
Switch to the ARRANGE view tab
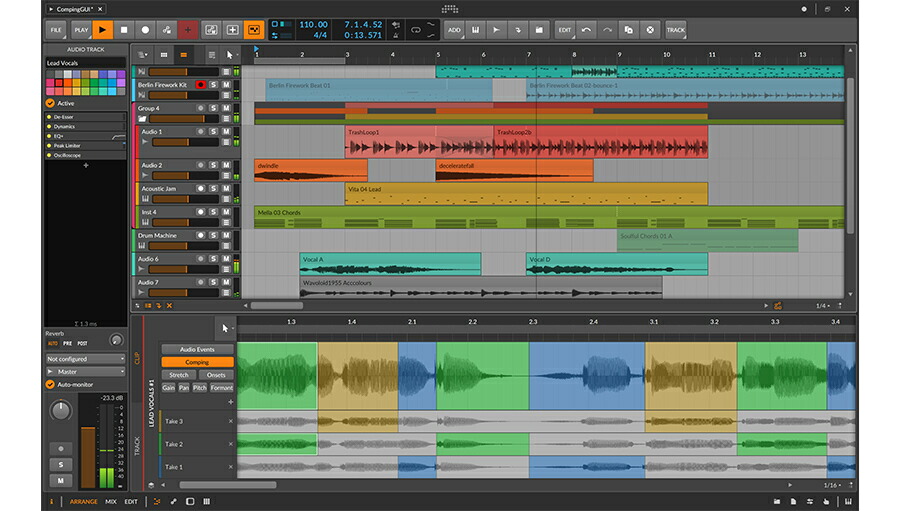84,501
